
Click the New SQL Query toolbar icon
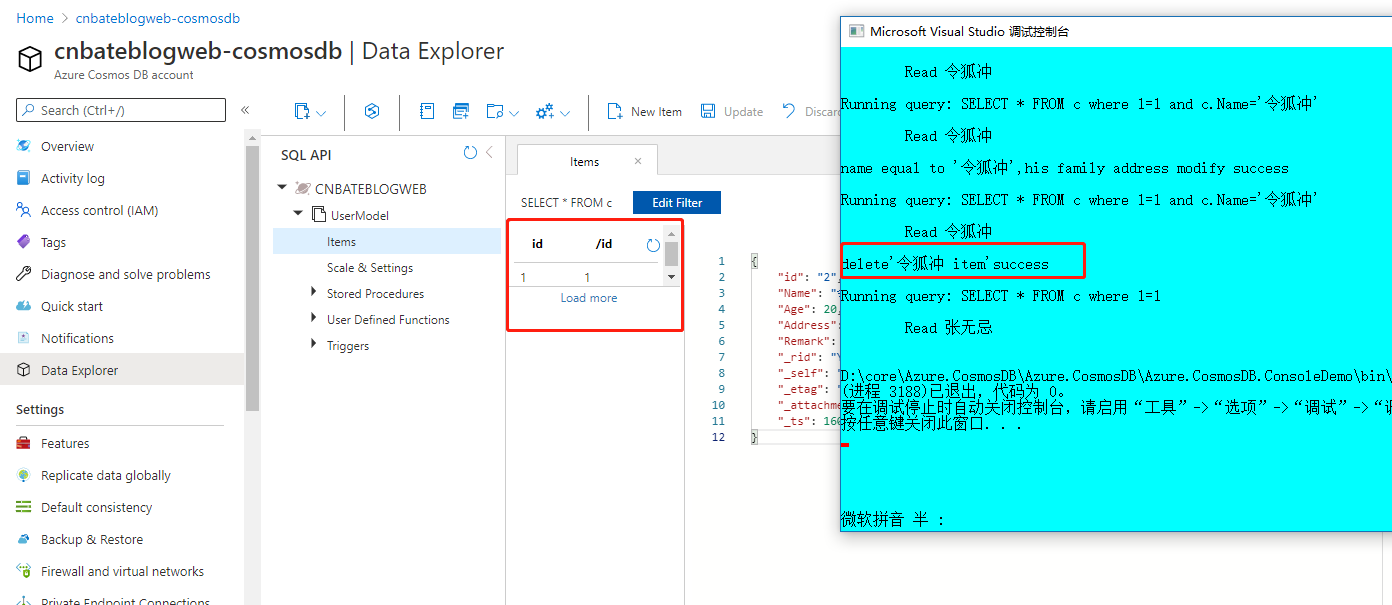[x=461, y=112]
